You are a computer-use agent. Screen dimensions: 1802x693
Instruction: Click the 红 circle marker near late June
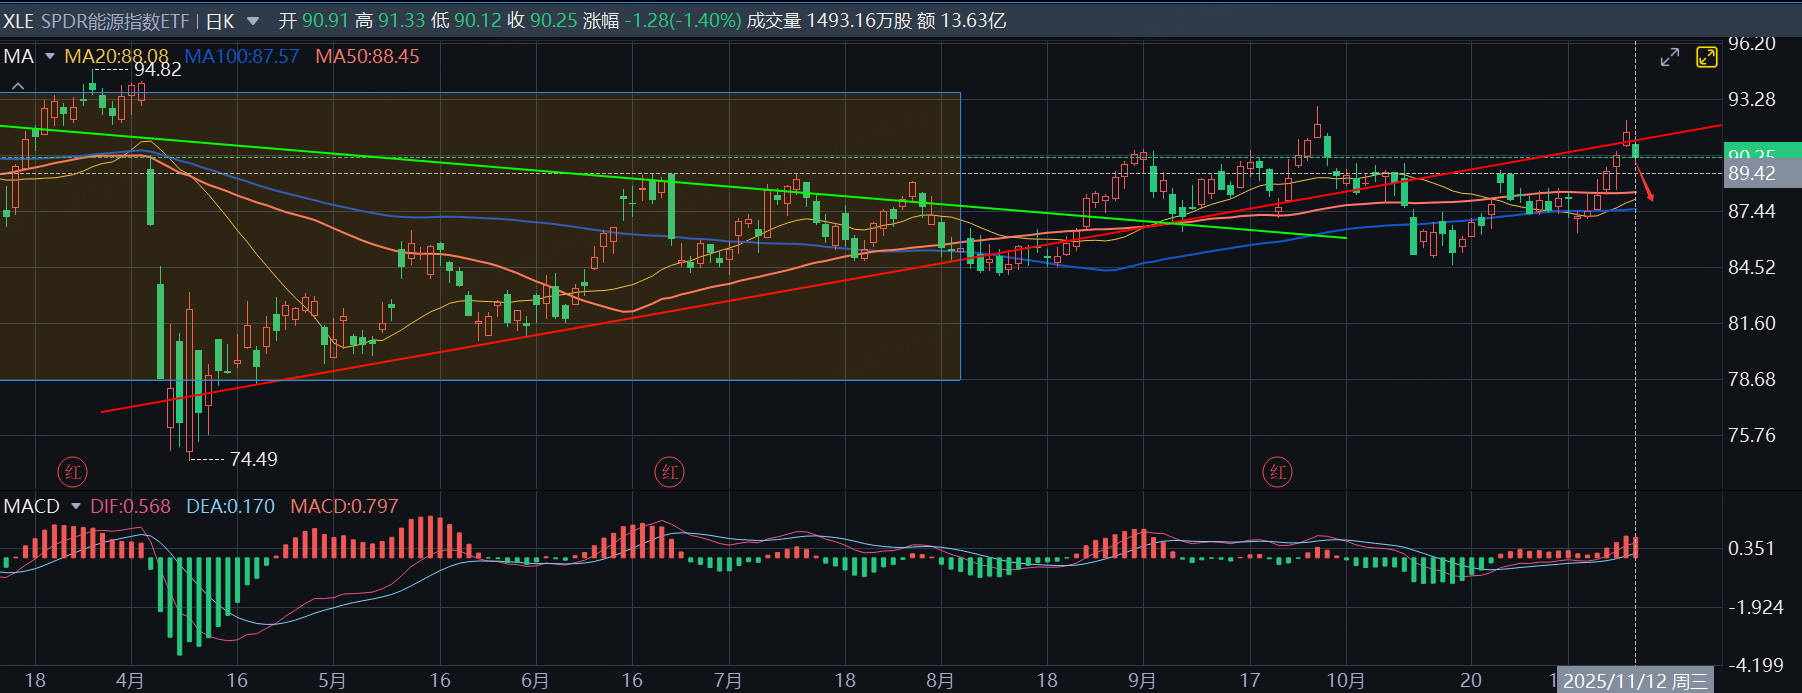click(x=670, y=472)
